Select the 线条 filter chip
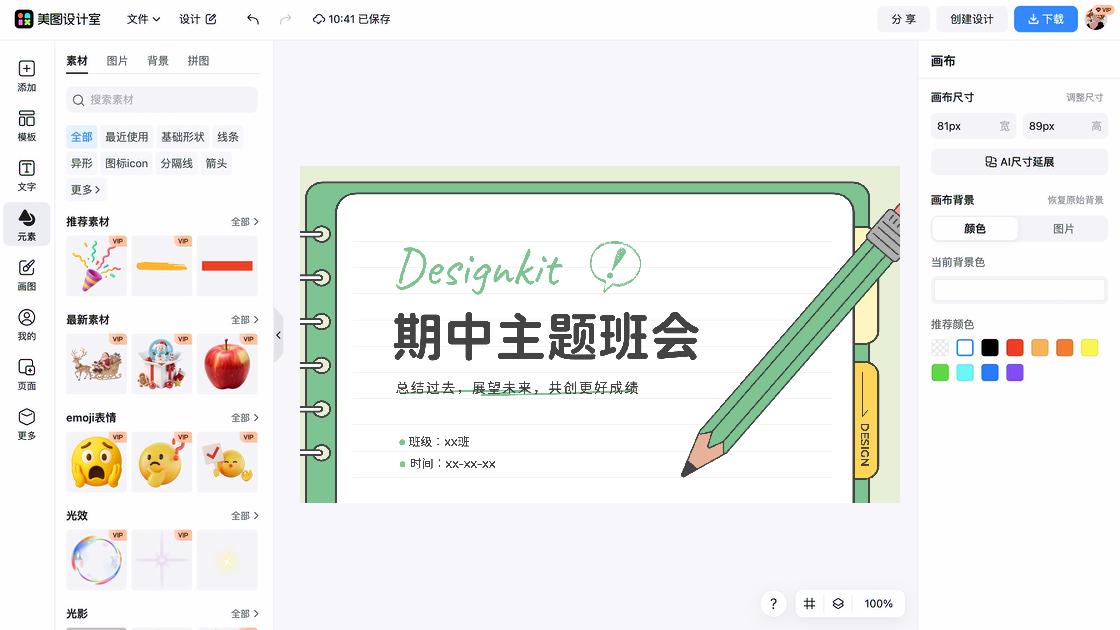This screenshot has width=1120, height=630. tap(228, 136)
